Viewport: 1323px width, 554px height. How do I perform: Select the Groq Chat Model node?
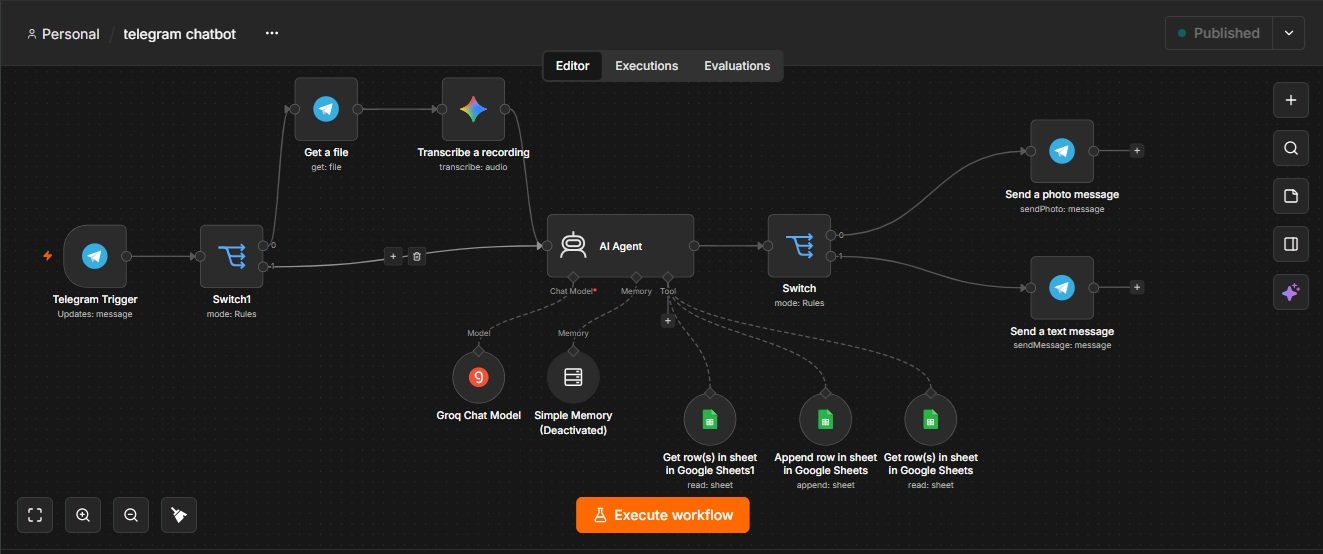(x=479, y=377)
